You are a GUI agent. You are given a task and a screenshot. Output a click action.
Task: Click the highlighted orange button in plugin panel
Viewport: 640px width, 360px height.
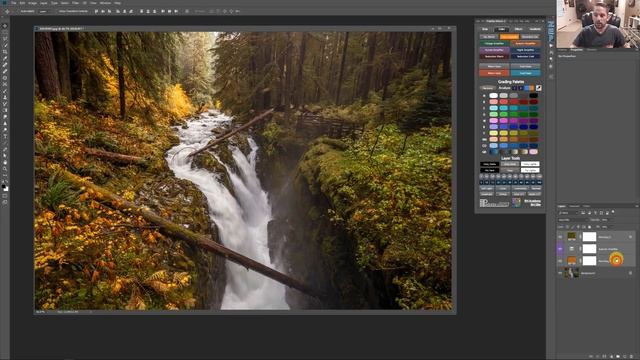tap(509, 36)
